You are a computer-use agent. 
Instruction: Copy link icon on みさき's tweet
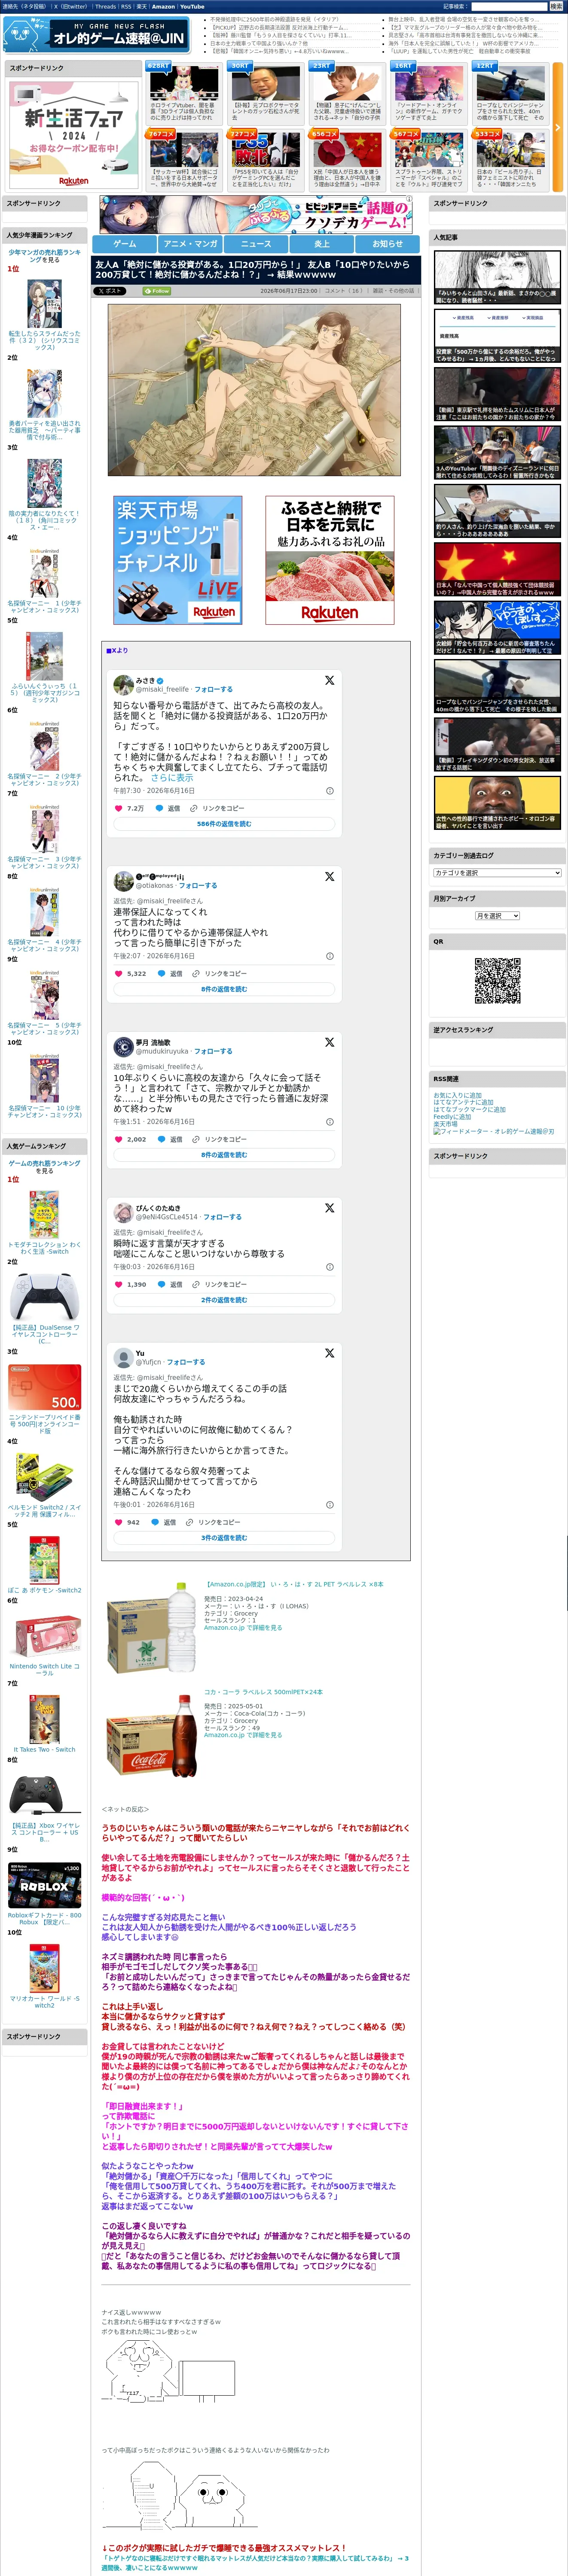point(195,808)
